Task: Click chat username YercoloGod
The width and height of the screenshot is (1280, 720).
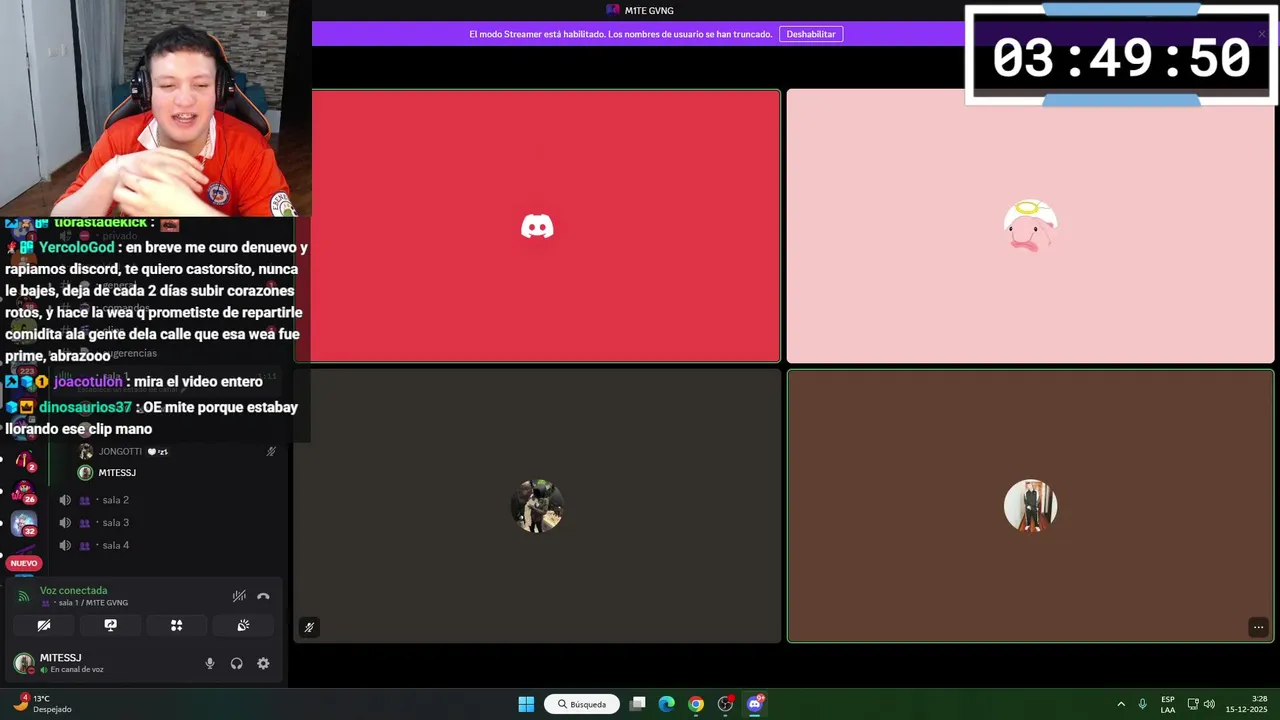Action: (77, 247)
